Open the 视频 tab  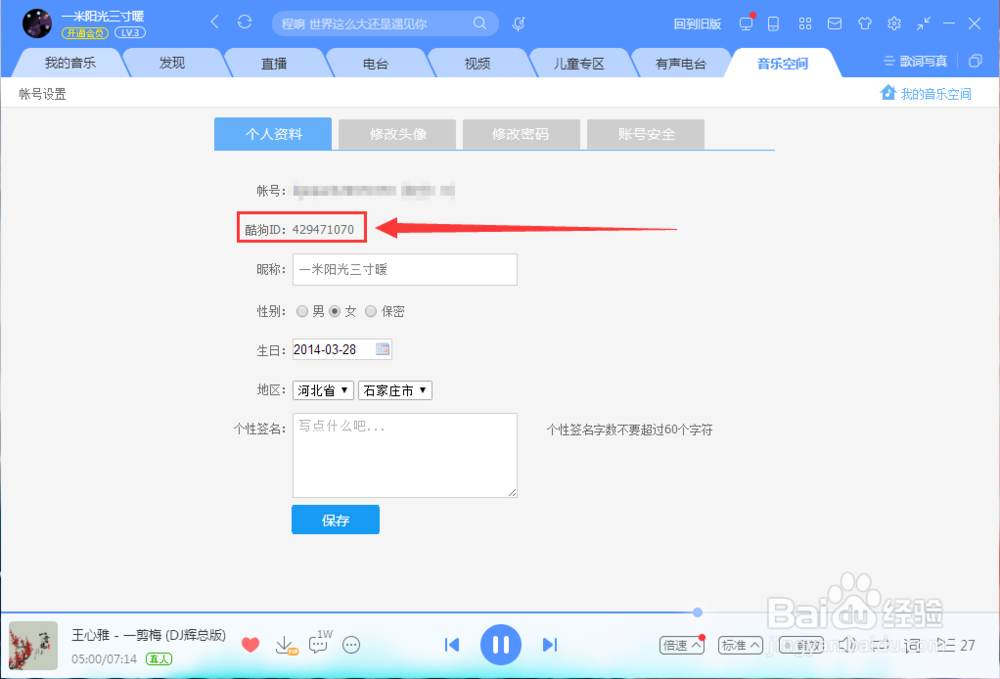point(478,62)
